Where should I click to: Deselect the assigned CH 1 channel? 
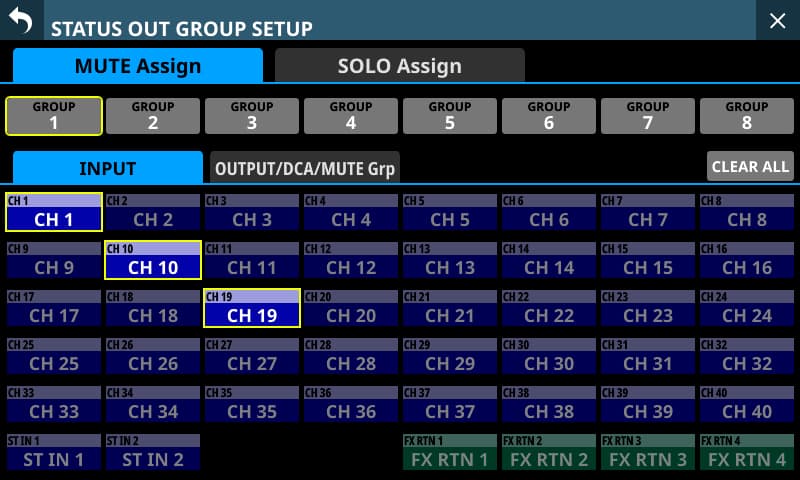[54, 213]
